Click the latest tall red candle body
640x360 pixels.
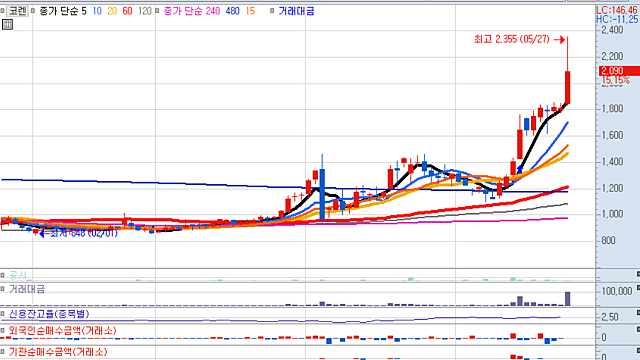click(567, 87)
